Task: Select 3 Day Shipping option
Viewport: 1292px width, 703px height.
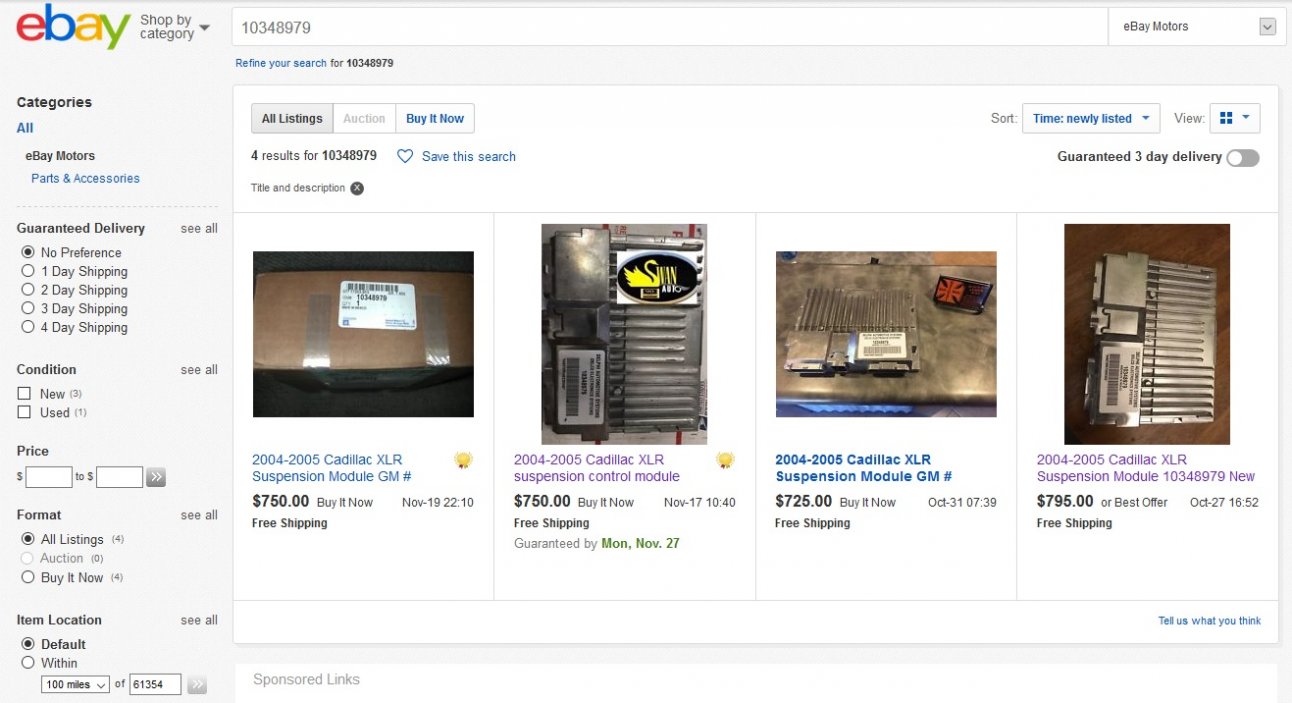Action: 28,308
